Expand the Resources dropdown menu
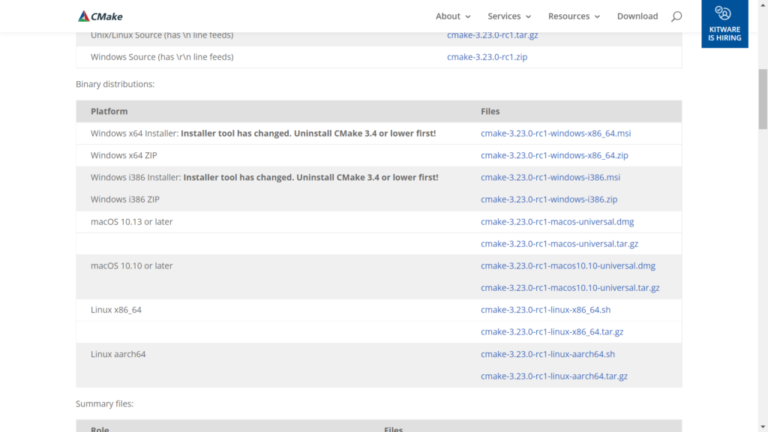The height and width of the screenshot is (432, 768). point(574,16)
